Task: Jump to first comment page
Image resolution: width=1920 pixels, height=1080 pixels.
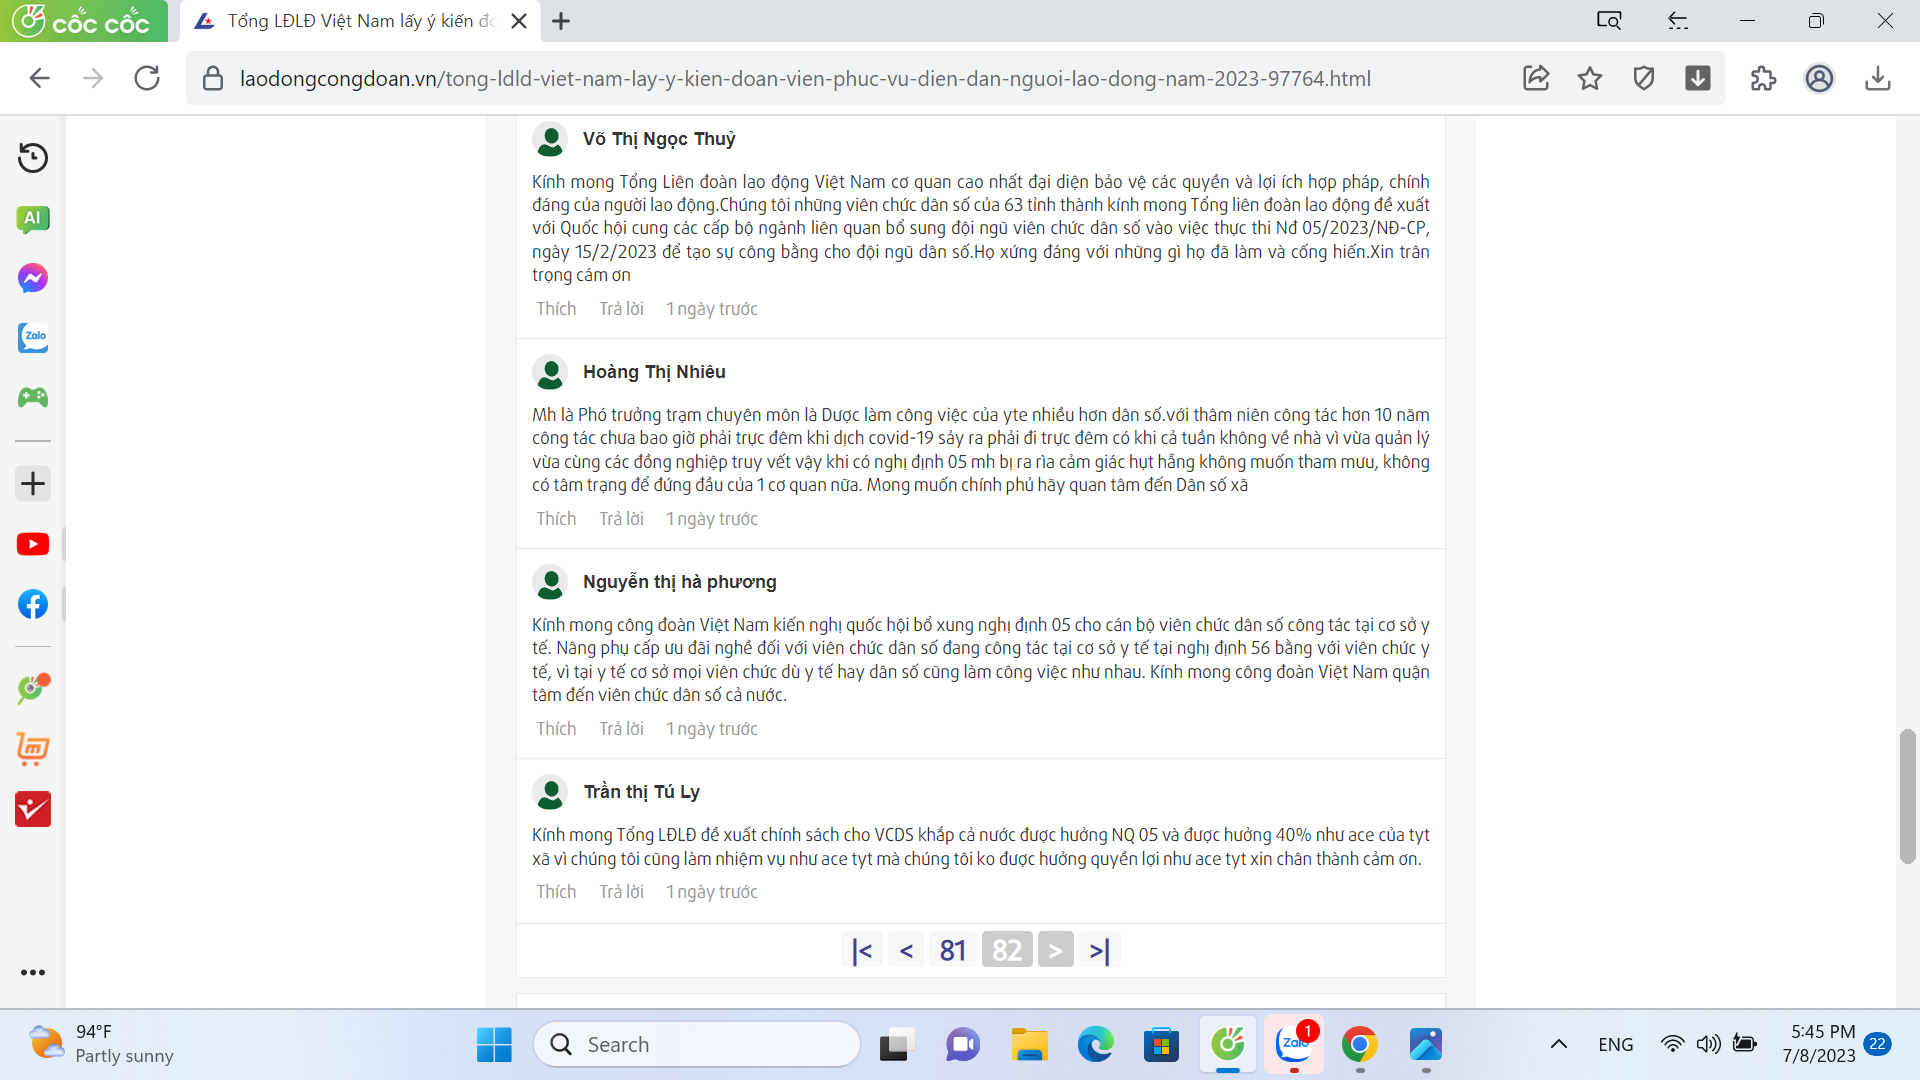Action: [862, 950]
